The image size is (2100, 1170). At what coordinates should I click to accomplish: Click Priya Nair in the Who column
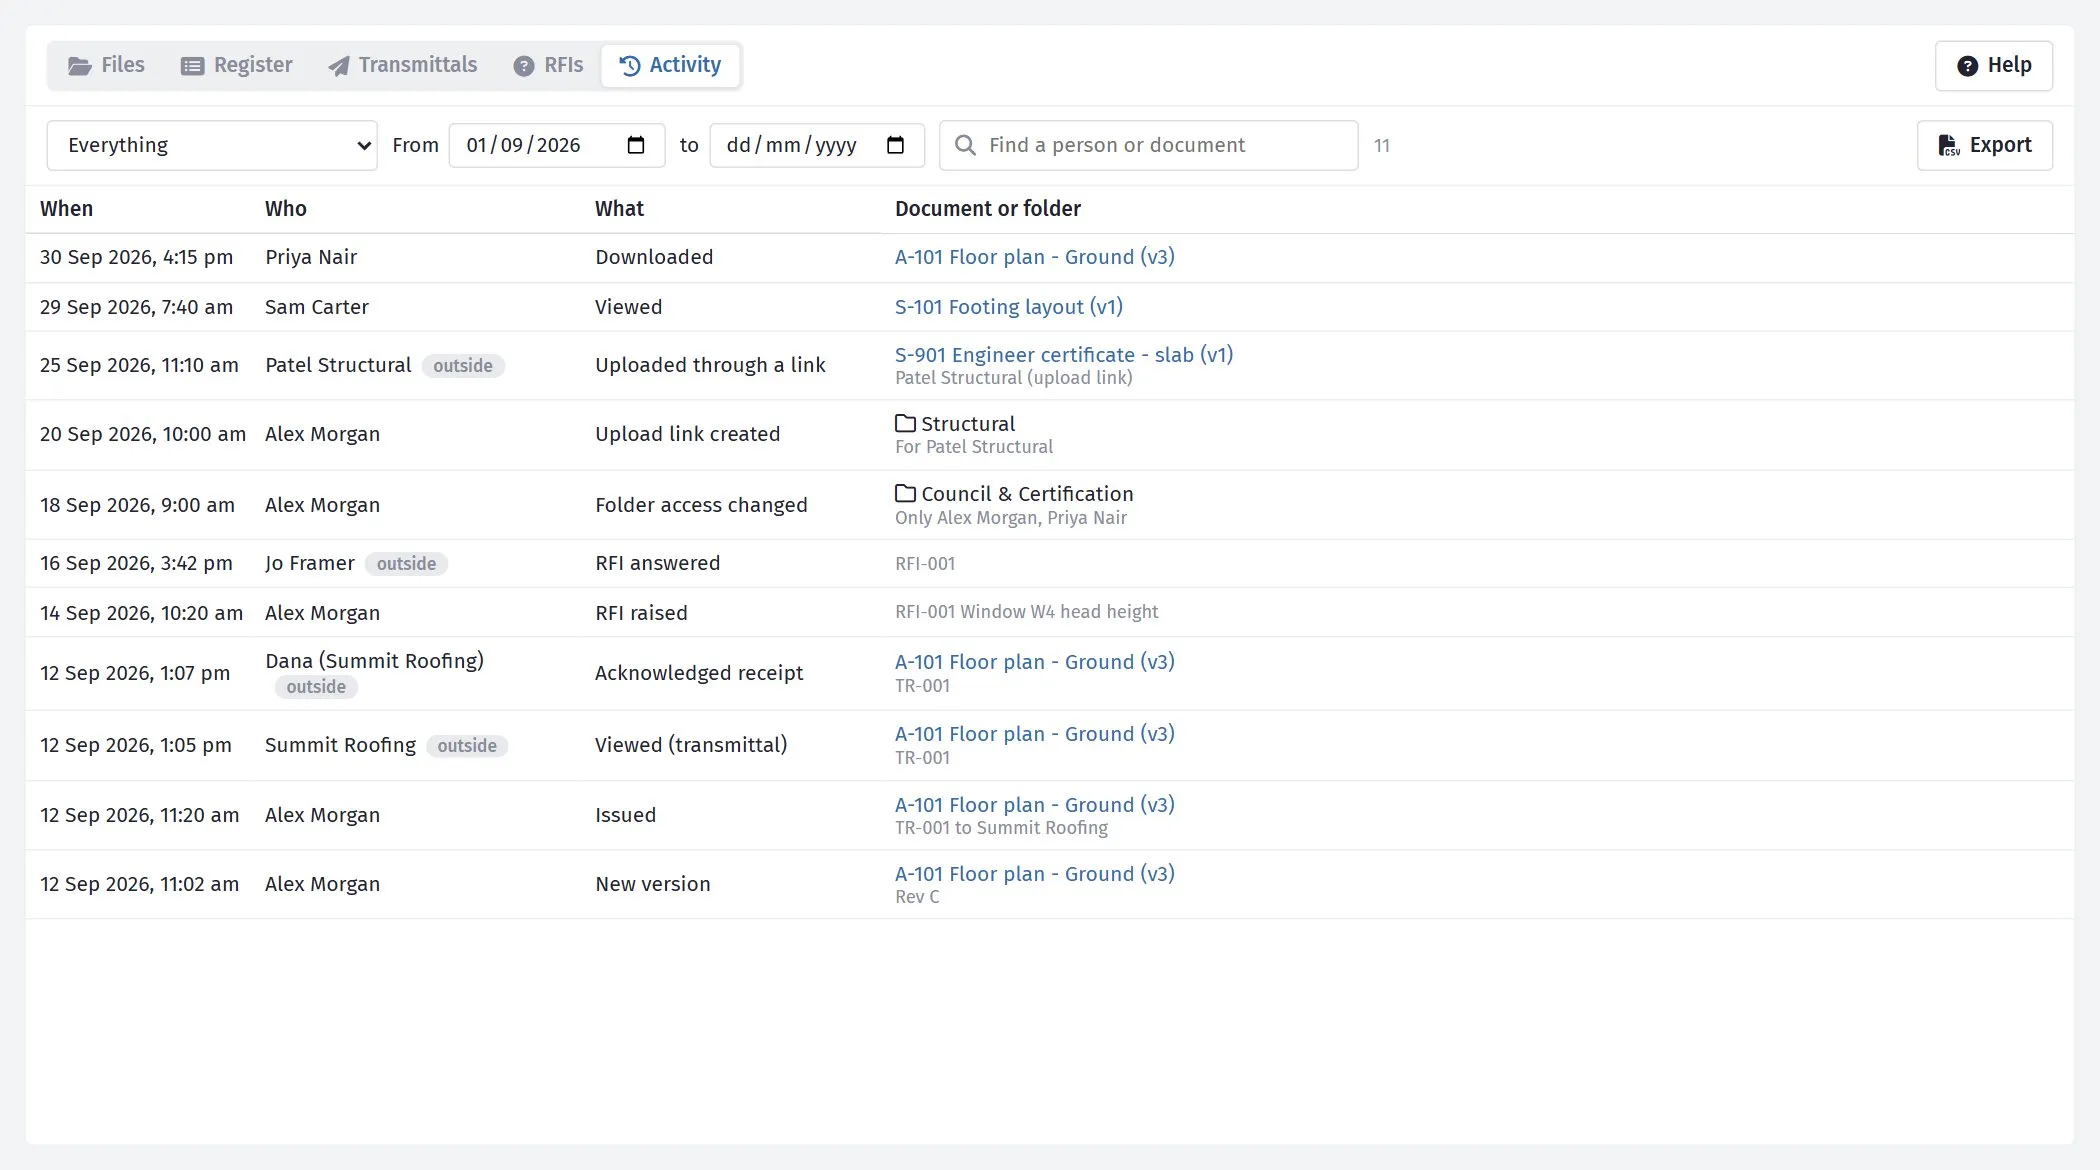pyautogui.click(x=311, y=257)
